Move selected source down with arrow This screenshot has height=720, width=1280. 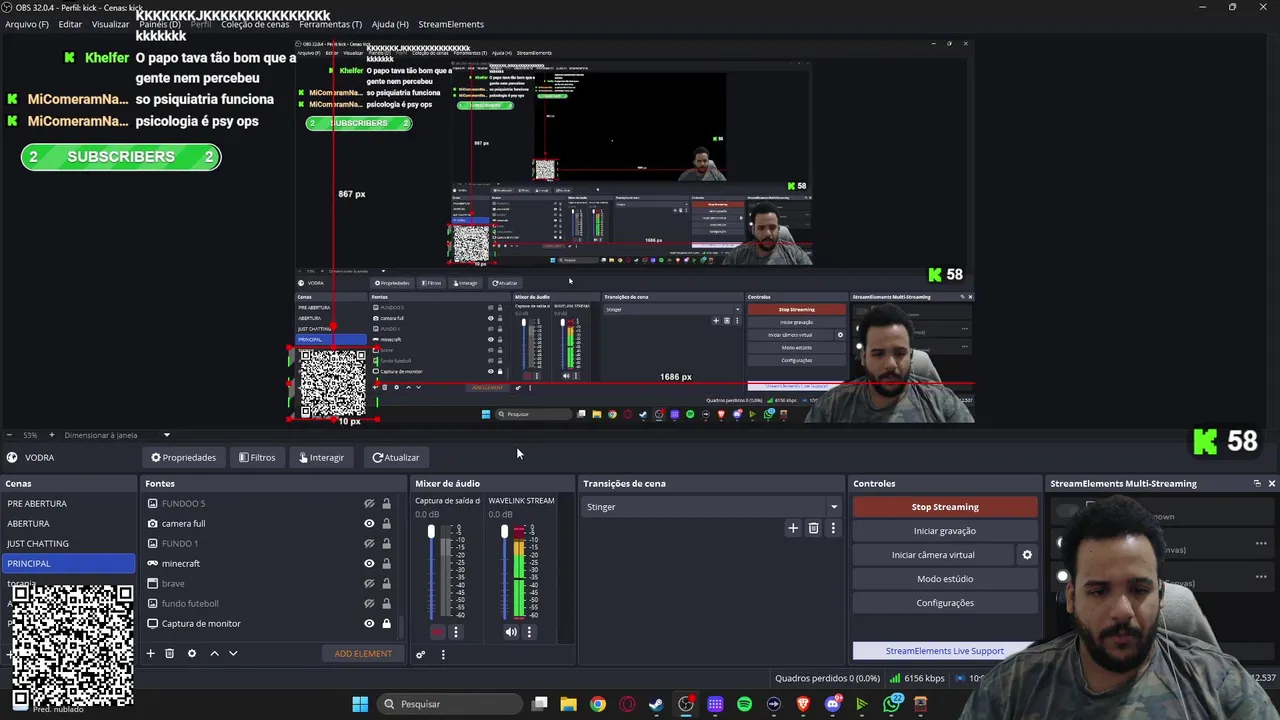[233, 653]
